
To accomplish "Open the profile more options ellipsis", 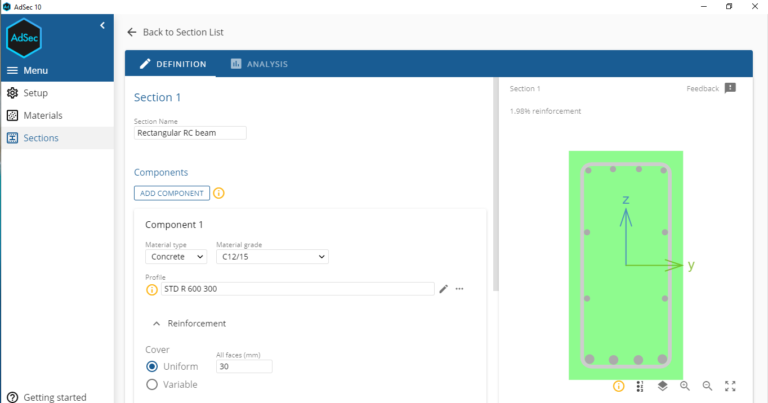I will (x=460, y=289).
